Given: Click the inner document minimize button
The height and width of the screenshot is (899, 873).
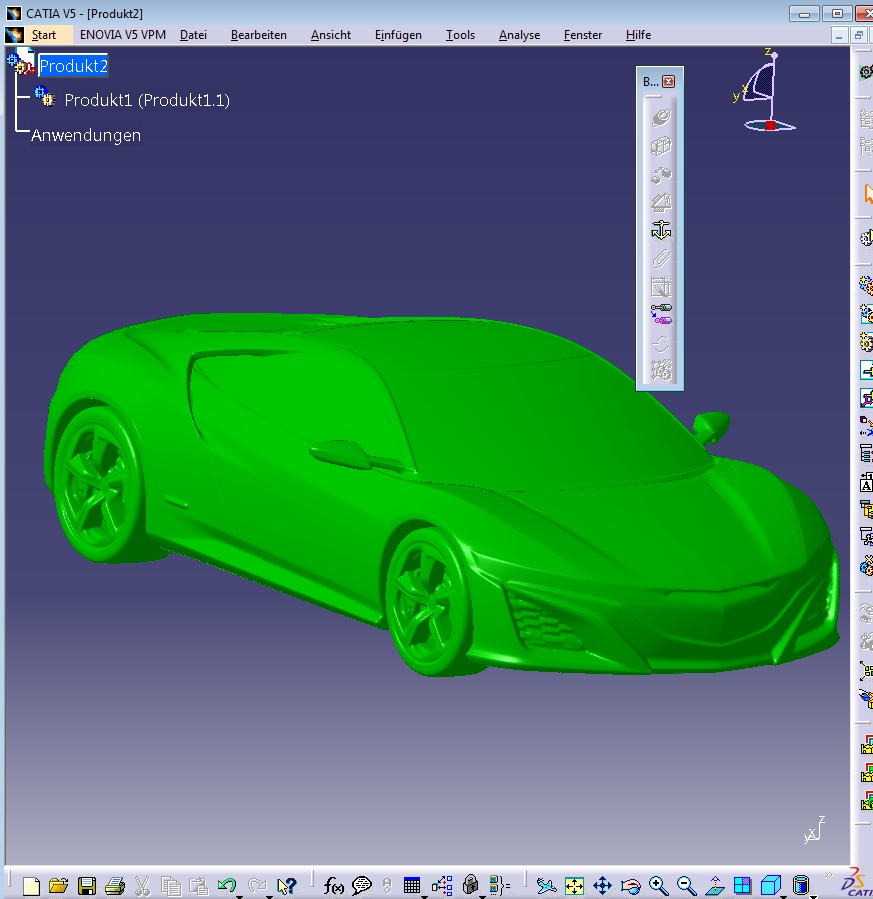Looking at the screenshot, I should click(x=839, y=36).
